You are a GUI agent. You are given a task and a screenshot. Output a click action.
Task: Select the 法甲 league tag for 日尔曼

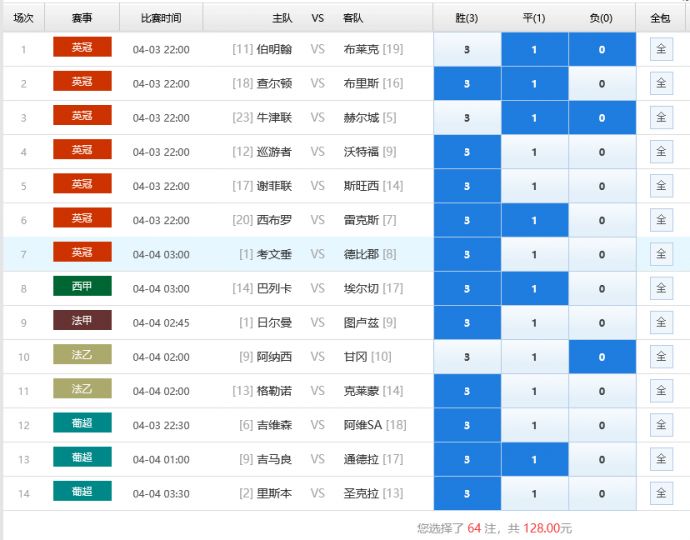82,321
